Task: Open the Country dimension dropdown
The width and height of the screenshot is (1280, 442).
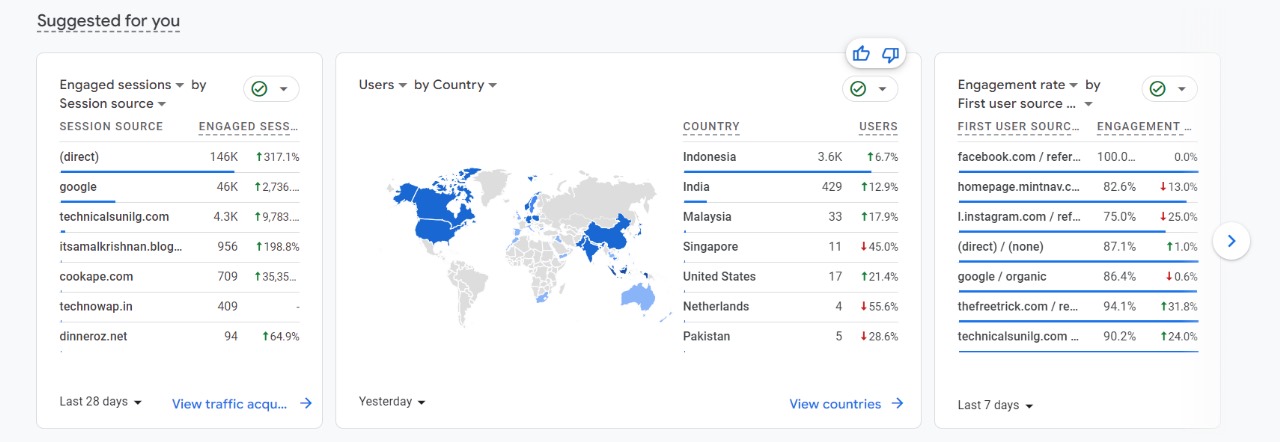Action: click(x=465, y=85)
